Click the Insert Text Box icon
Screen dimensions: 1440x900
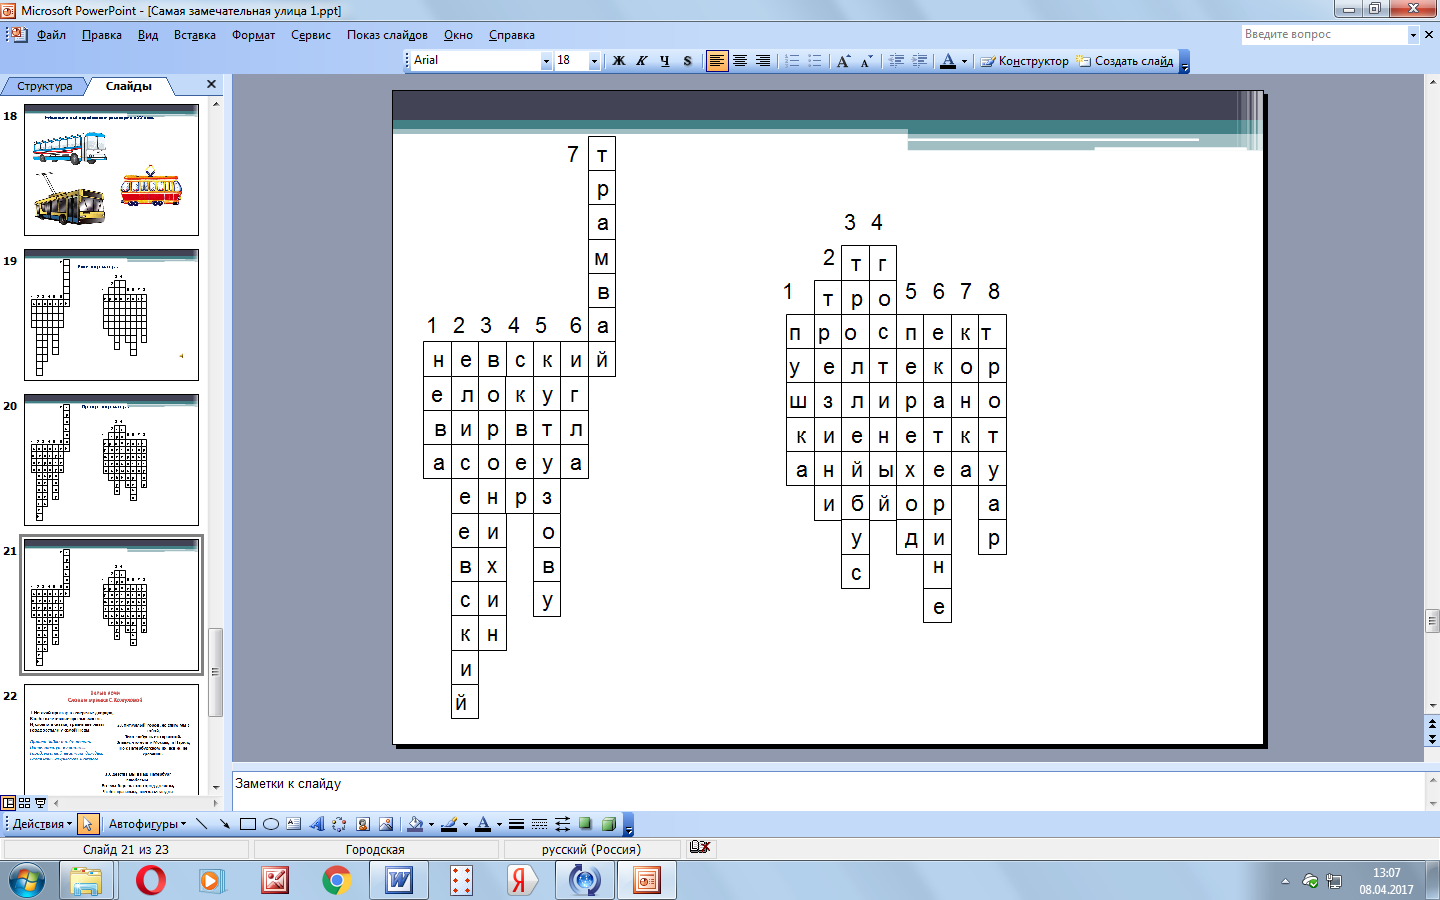pos(293,824)
